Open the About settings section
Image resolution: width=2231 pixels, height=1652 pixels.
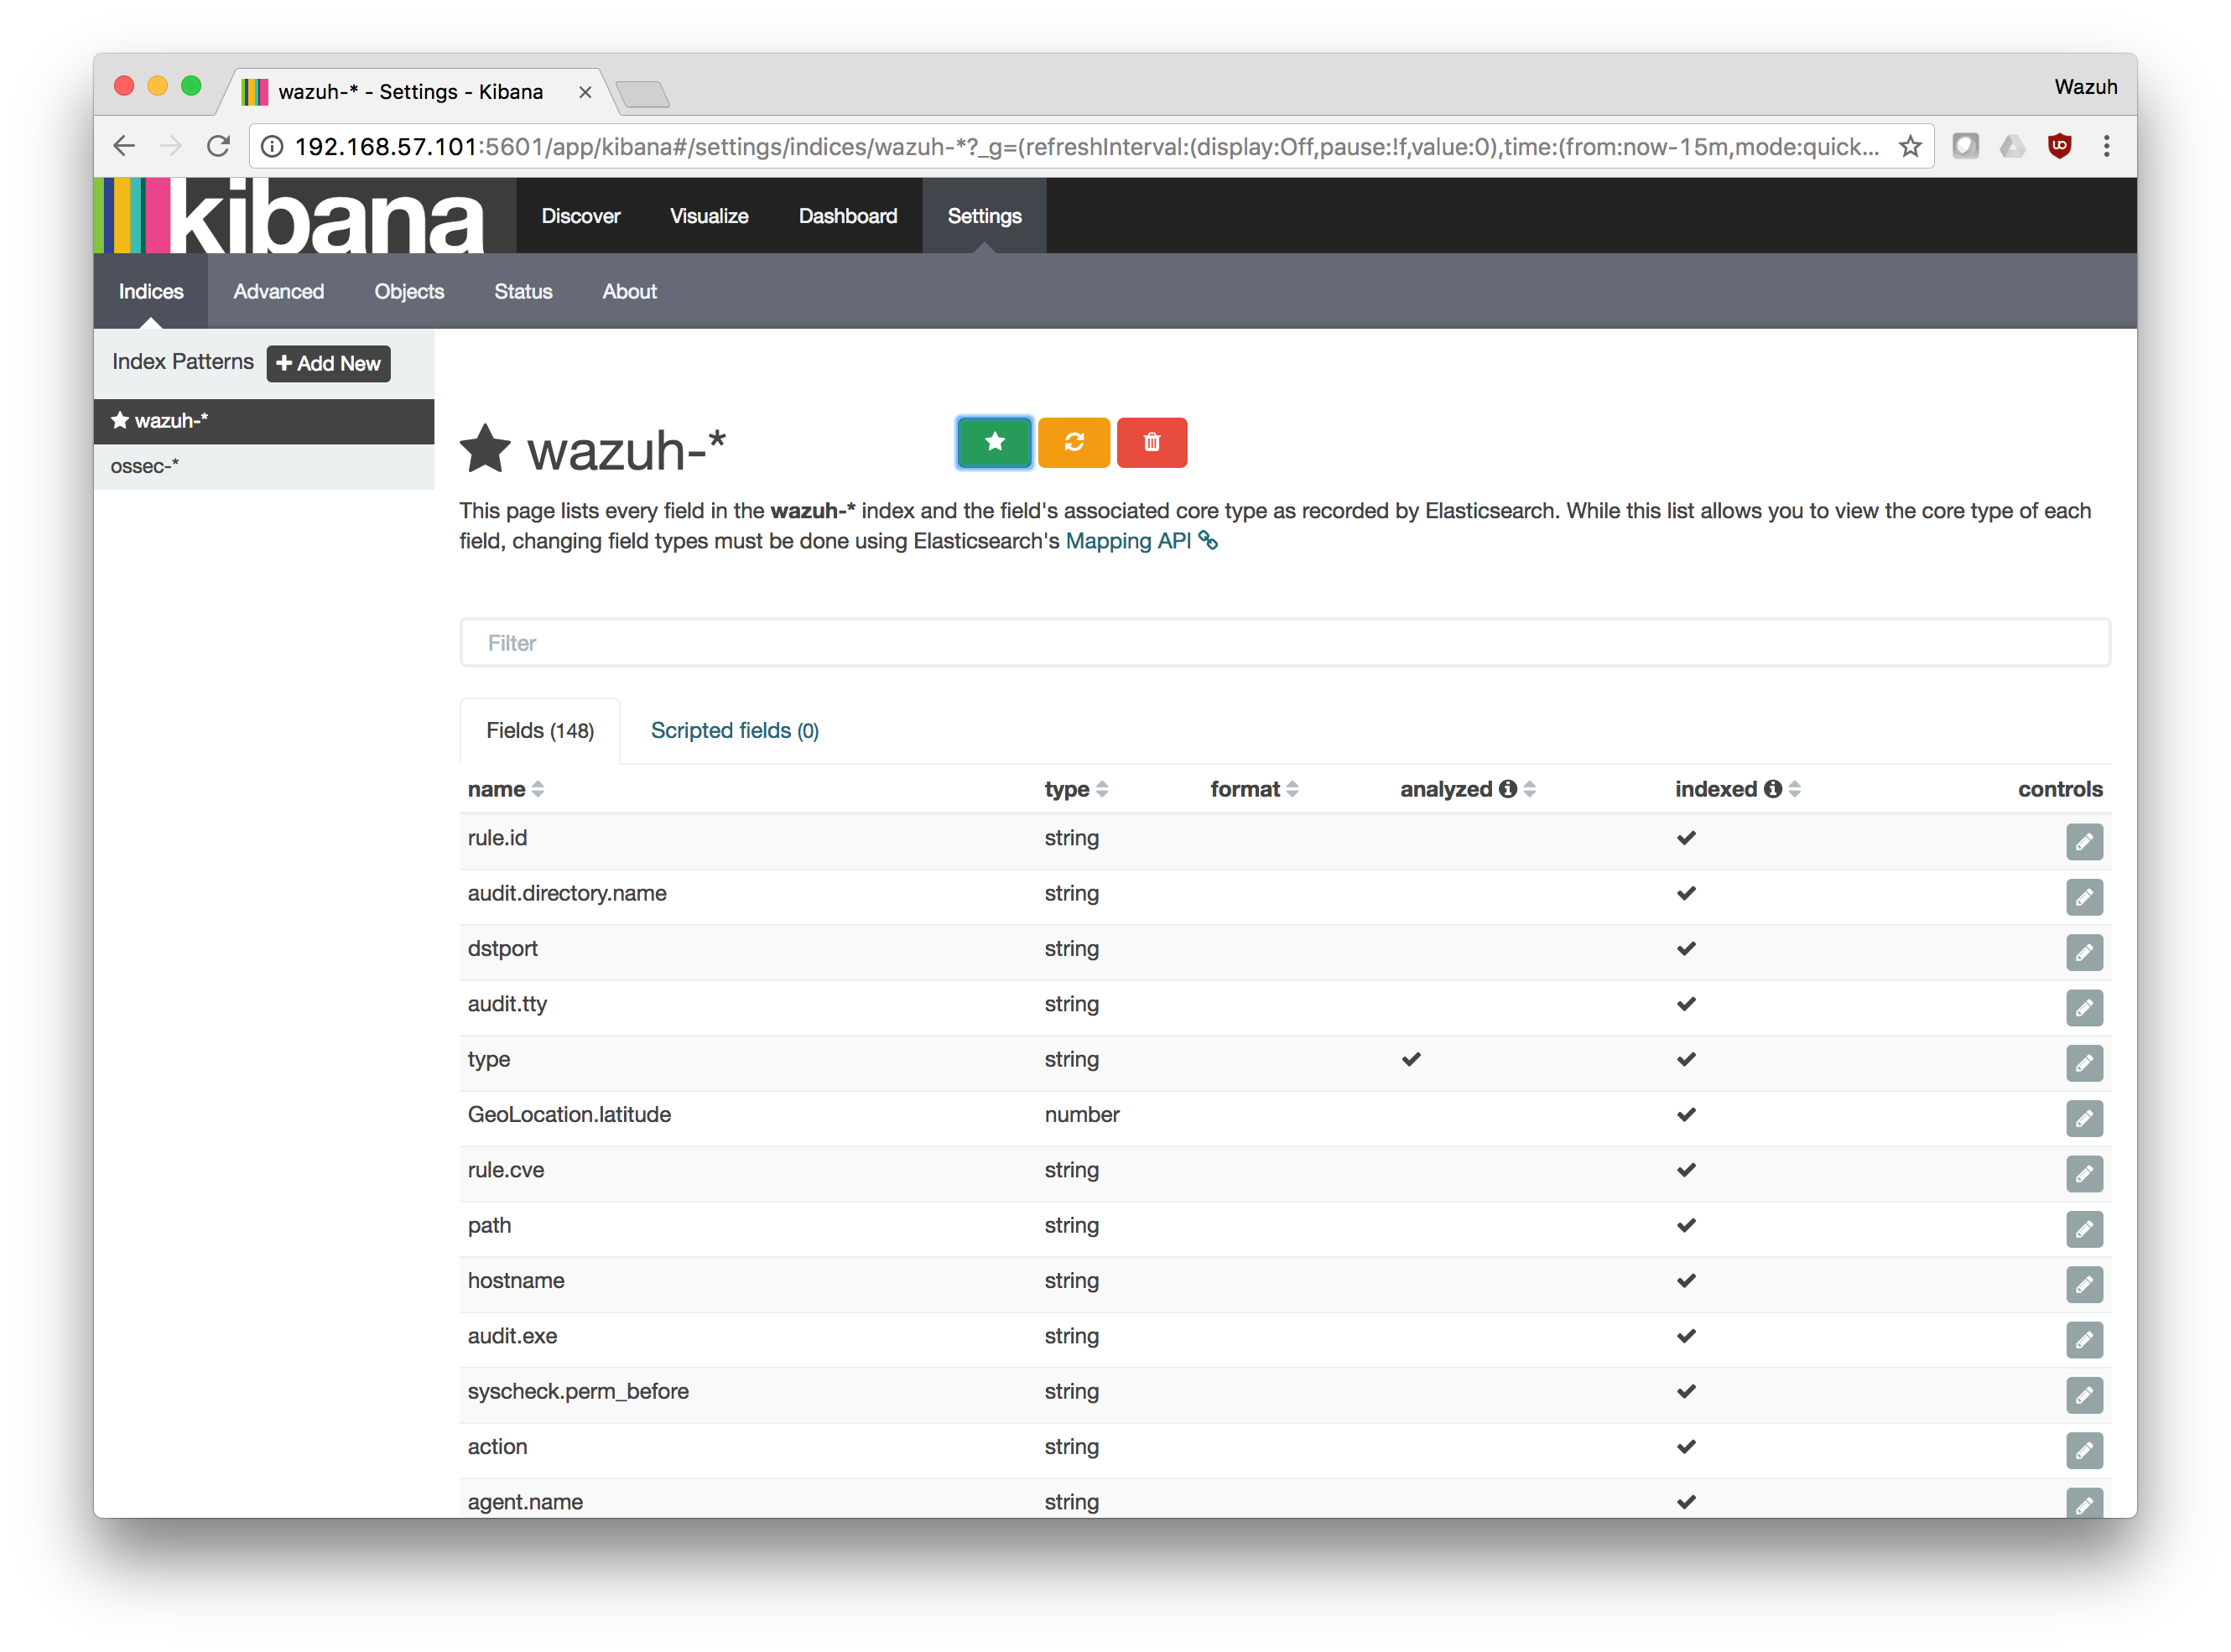coord(628,291)
